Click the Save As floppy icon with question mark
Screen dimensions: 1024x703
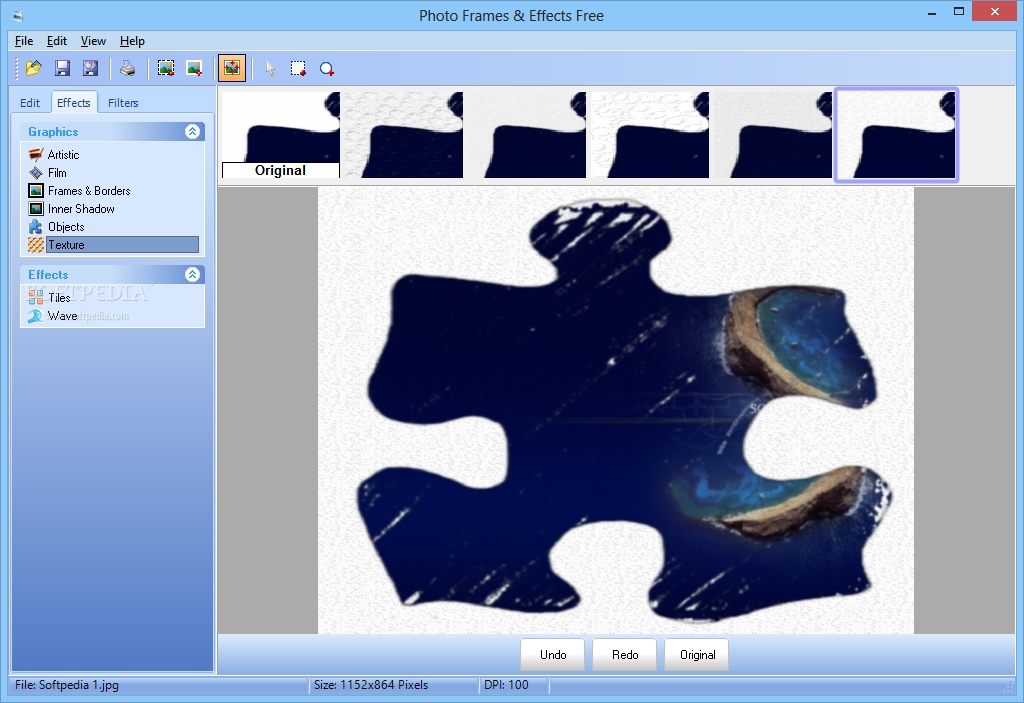90,68
